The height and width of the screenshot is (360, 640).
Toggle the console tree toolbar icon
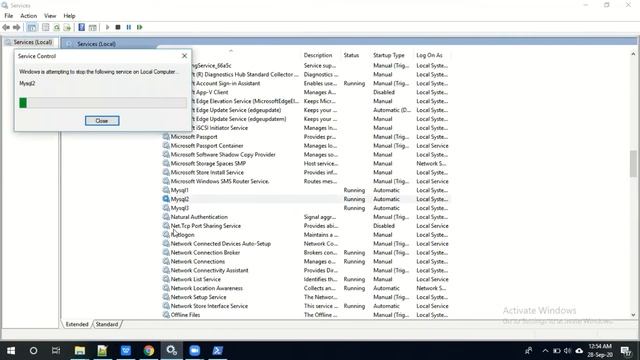[31, 27]
